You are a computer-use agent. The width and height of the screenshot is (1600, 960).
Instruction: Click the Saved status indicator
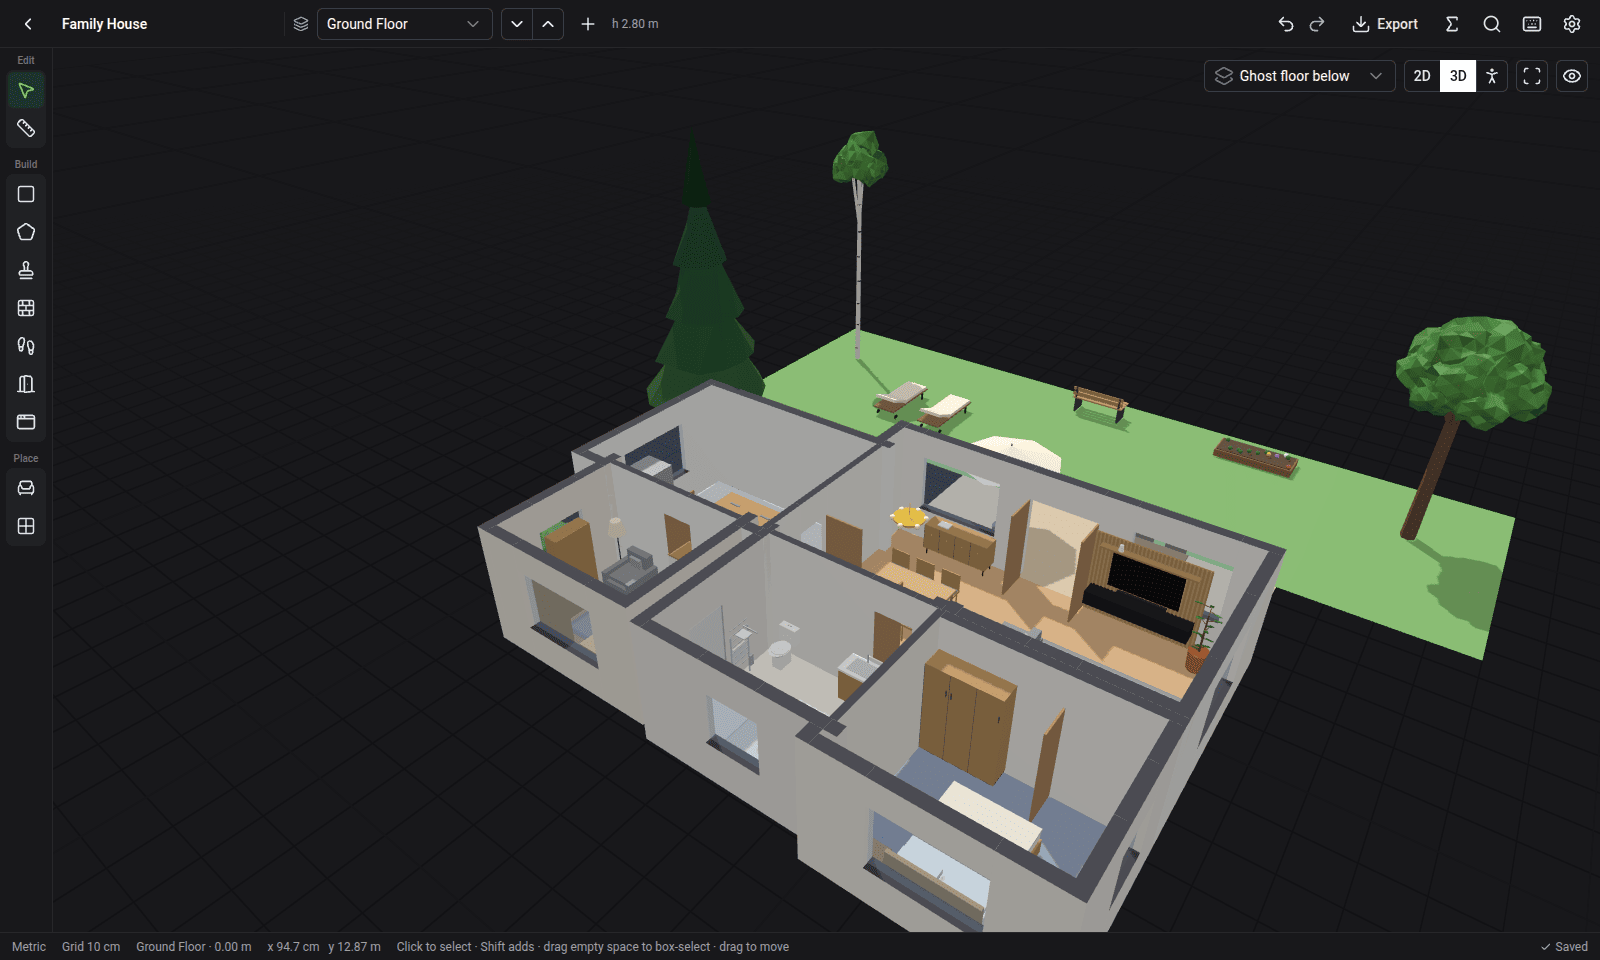pos(1564,947)
